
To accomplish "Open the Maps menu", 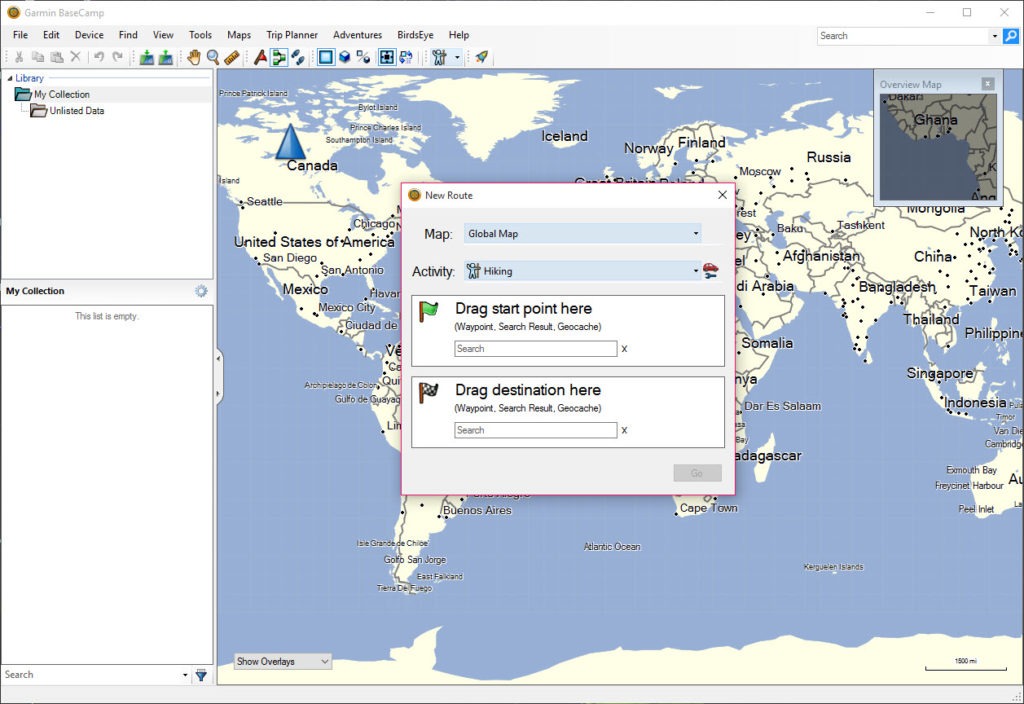I will tap(239, 35).
